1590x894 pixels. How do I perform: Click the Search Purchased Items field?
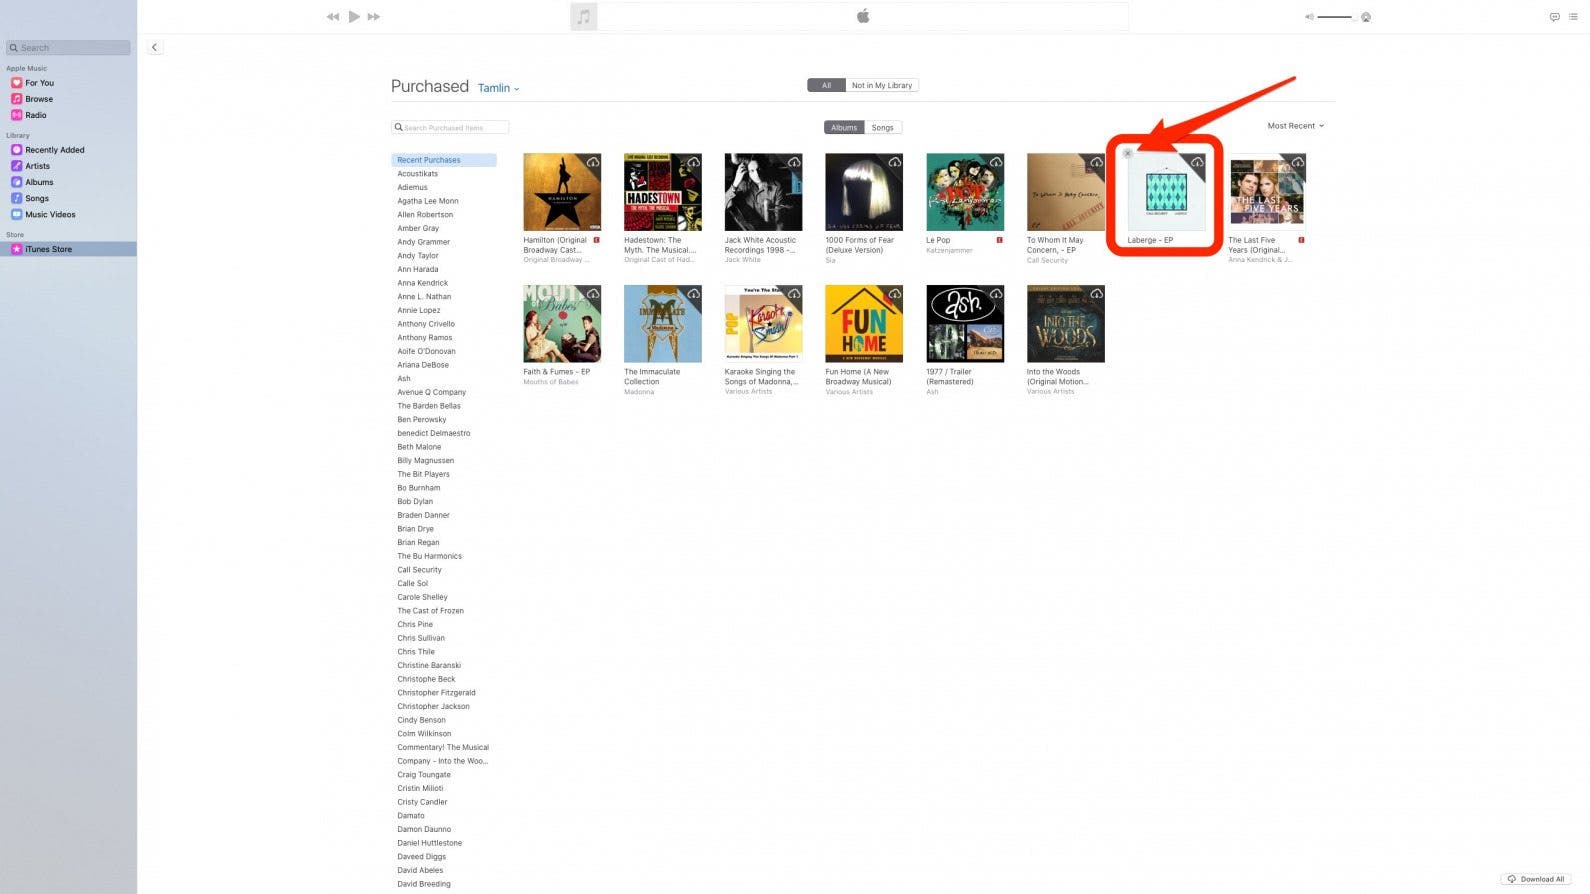(450, 128)
